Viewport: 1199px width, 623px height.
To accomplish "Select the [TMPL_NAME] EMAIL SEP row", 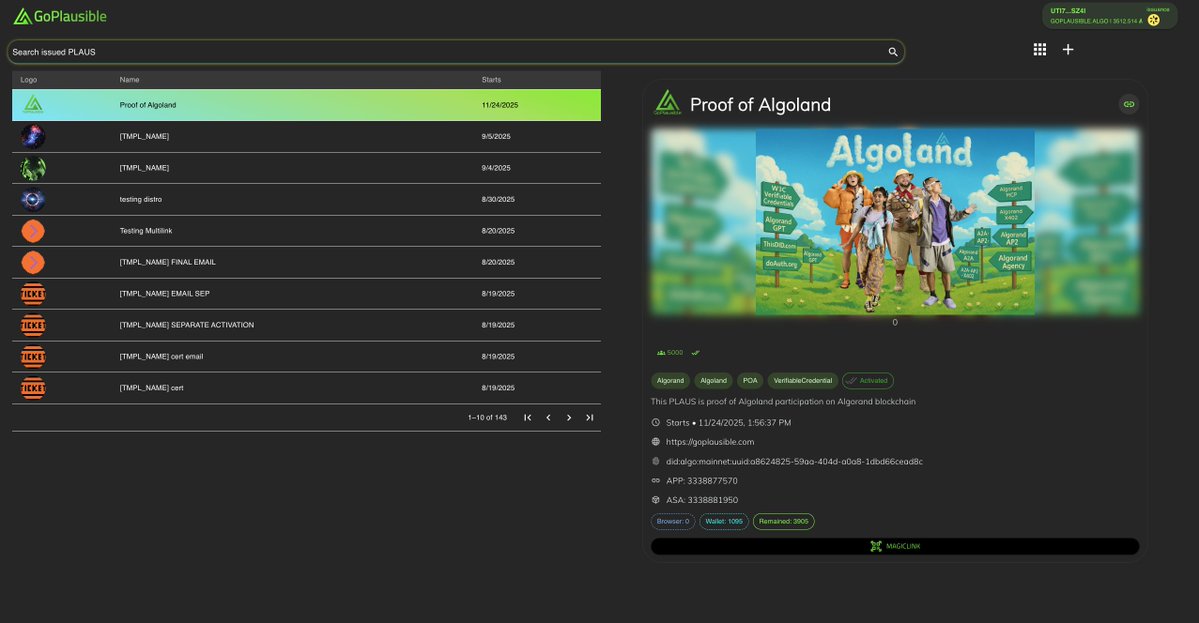I will pos(306,294).
